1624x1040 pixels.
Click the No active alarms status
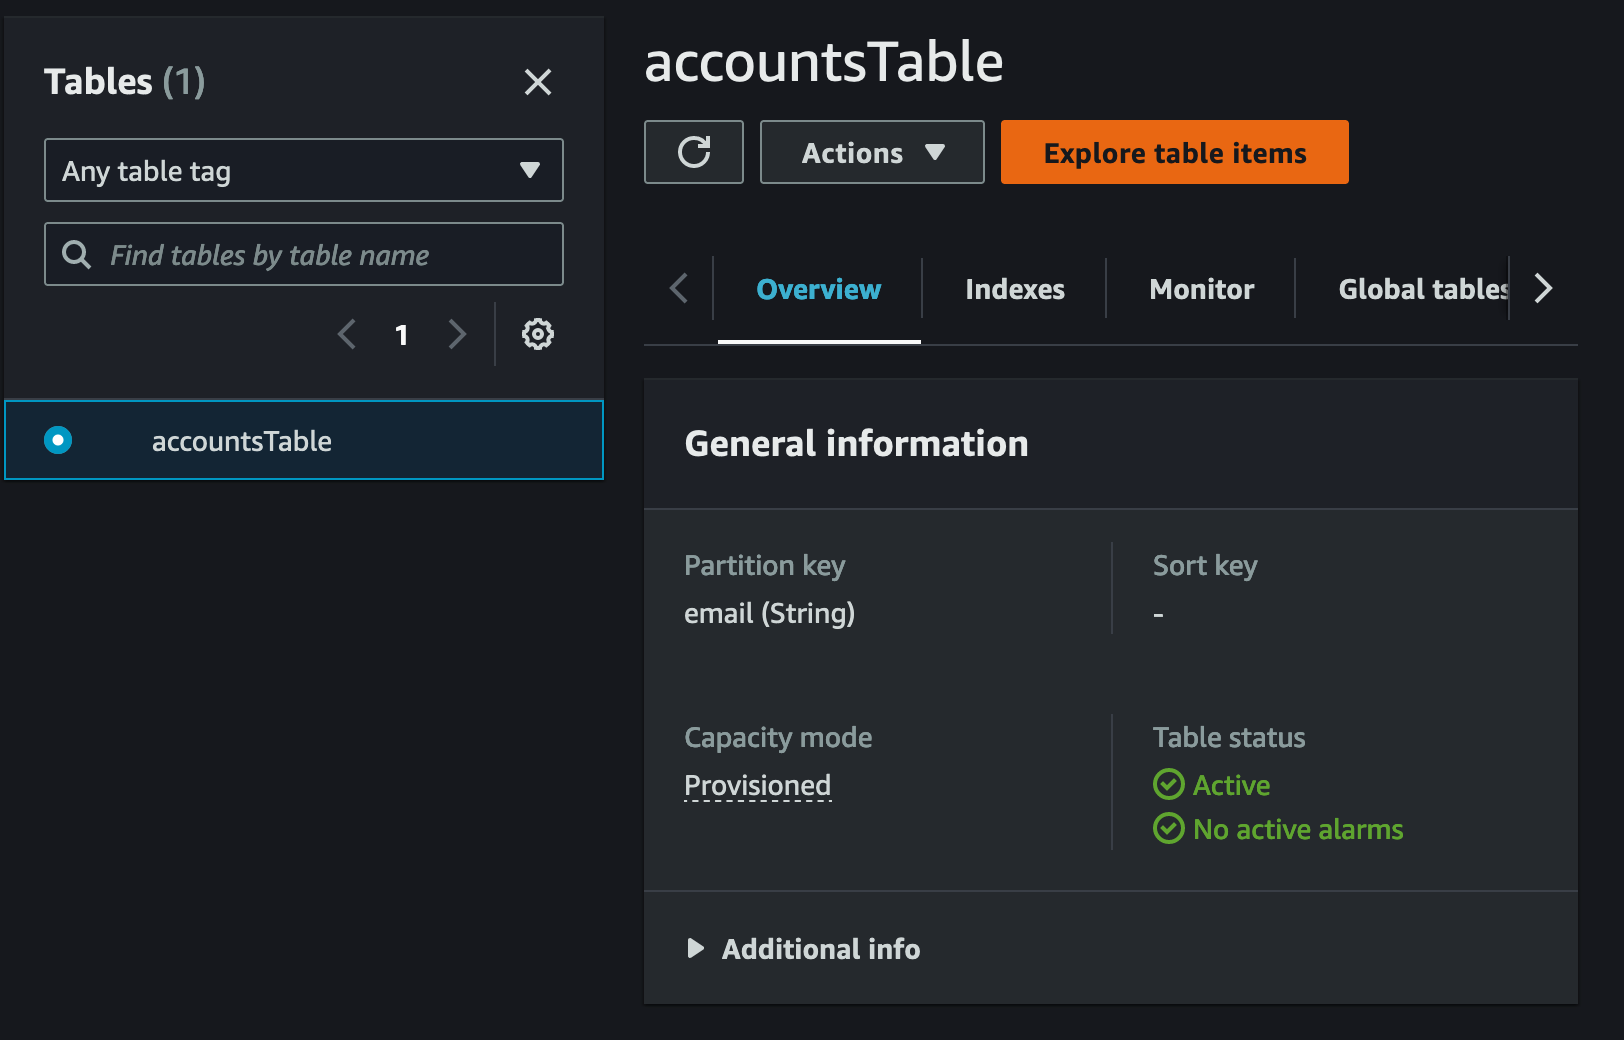1298,829
